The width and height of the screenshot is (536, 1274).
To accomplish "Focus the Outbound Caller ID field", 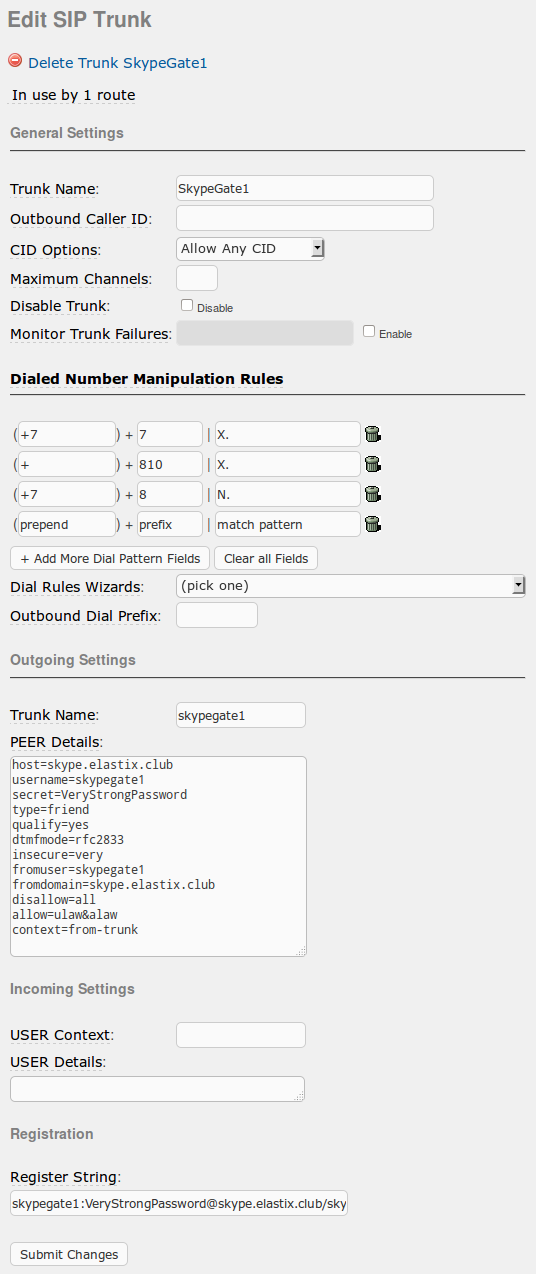I will (x=305, y=218).
